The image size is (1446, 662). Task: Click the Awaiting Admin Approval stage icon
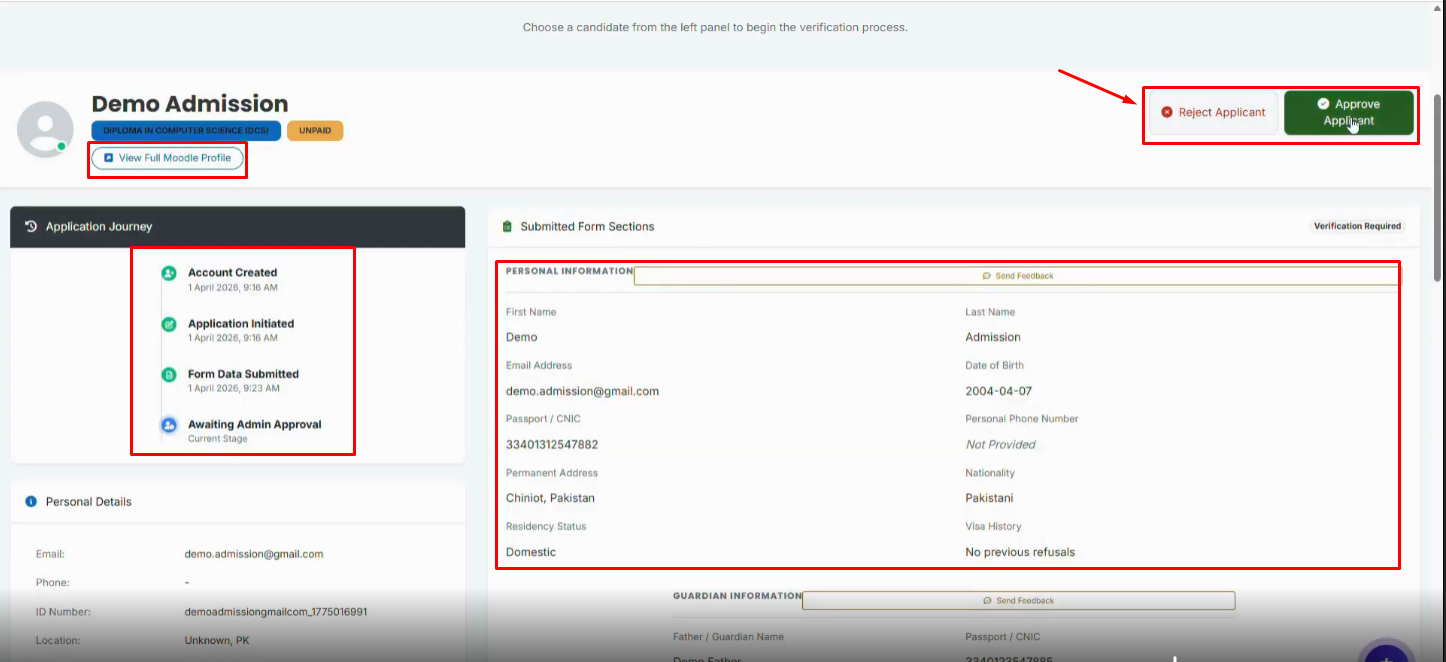169,425
